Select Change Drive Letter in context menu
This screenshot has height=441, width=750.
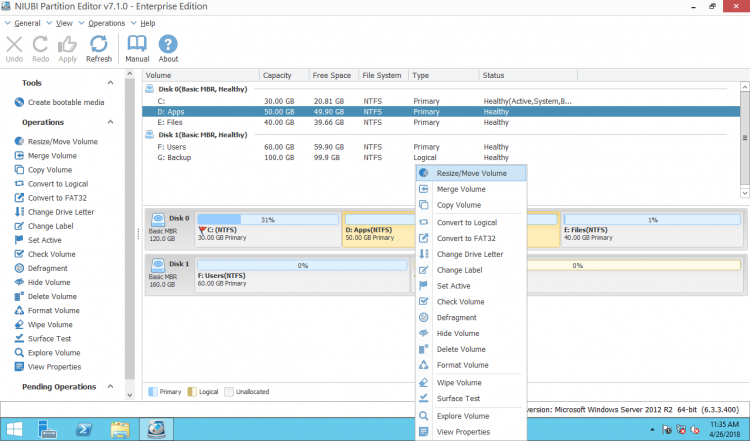point(471,254)
